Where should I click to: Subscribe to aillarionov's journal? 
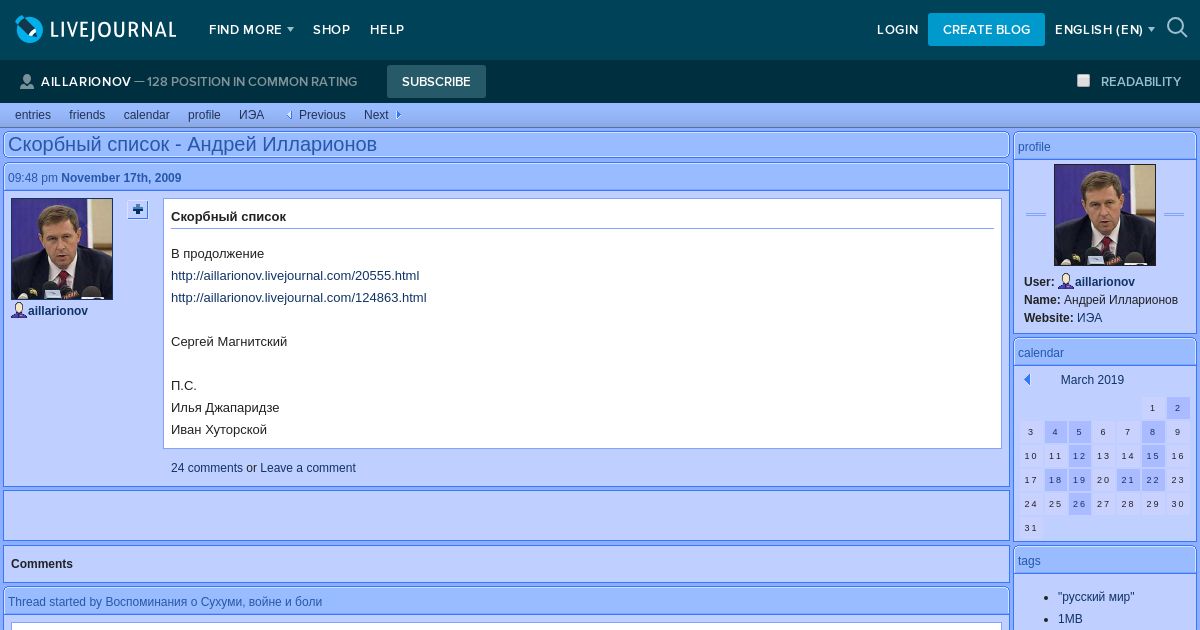pyautogui.click(x=436, y=82)
